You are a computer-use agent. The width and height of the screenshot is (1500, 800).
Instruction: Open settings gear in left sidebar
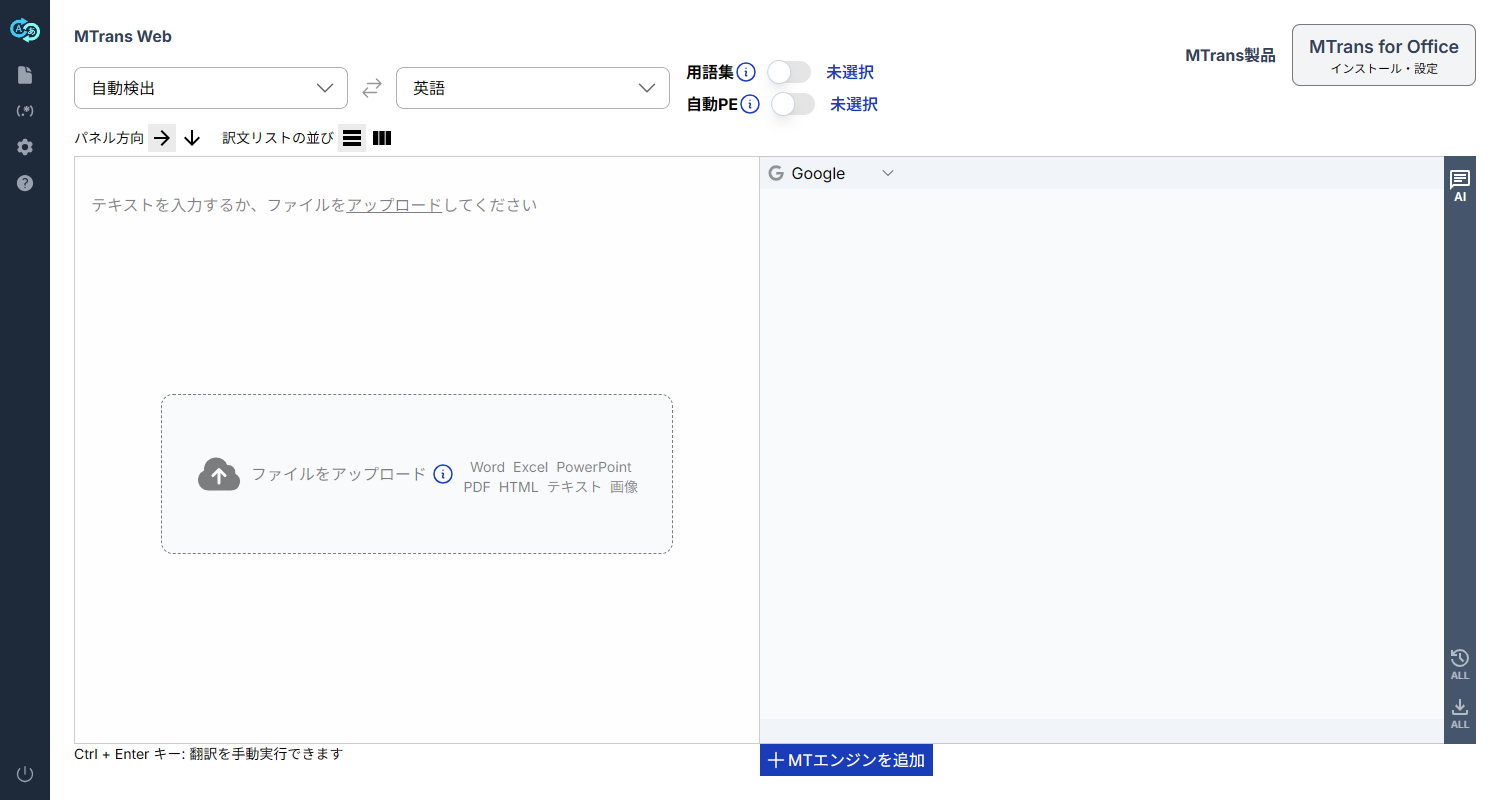point(25,147)
